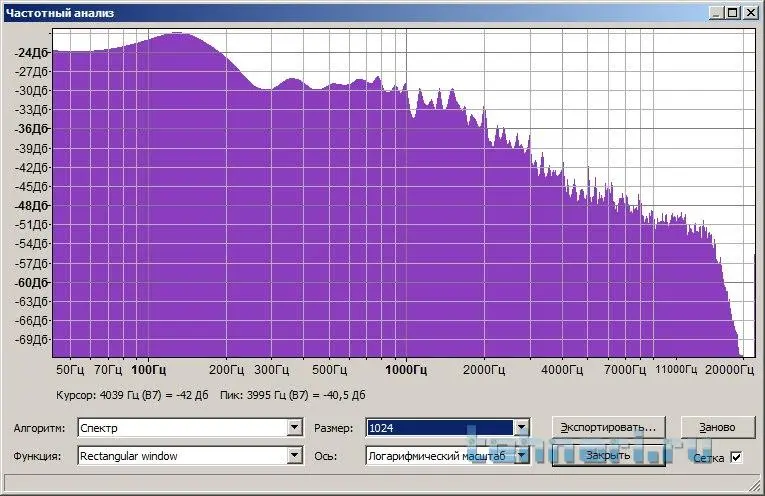
Task: Expand the Функция Rectangular window dropdown
Action: point(294,456)
